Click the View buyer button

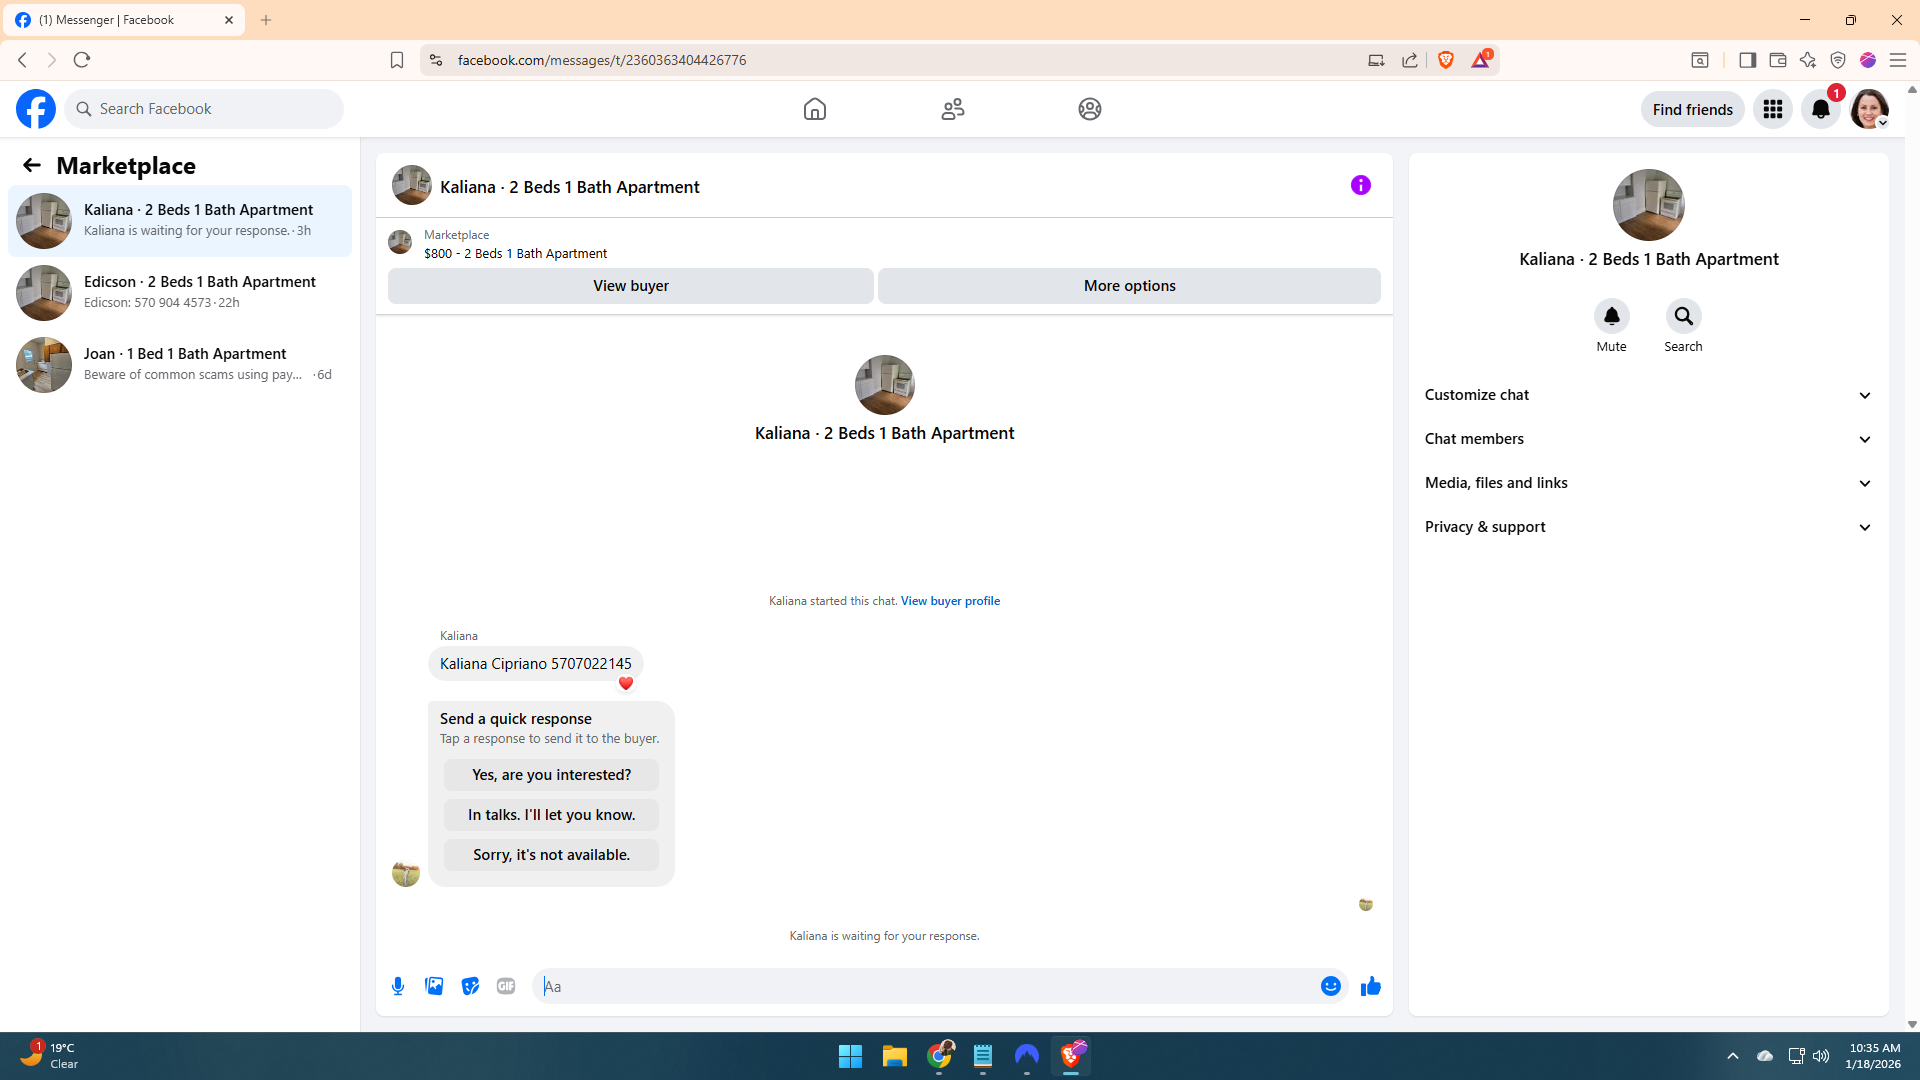pos(630,286)
